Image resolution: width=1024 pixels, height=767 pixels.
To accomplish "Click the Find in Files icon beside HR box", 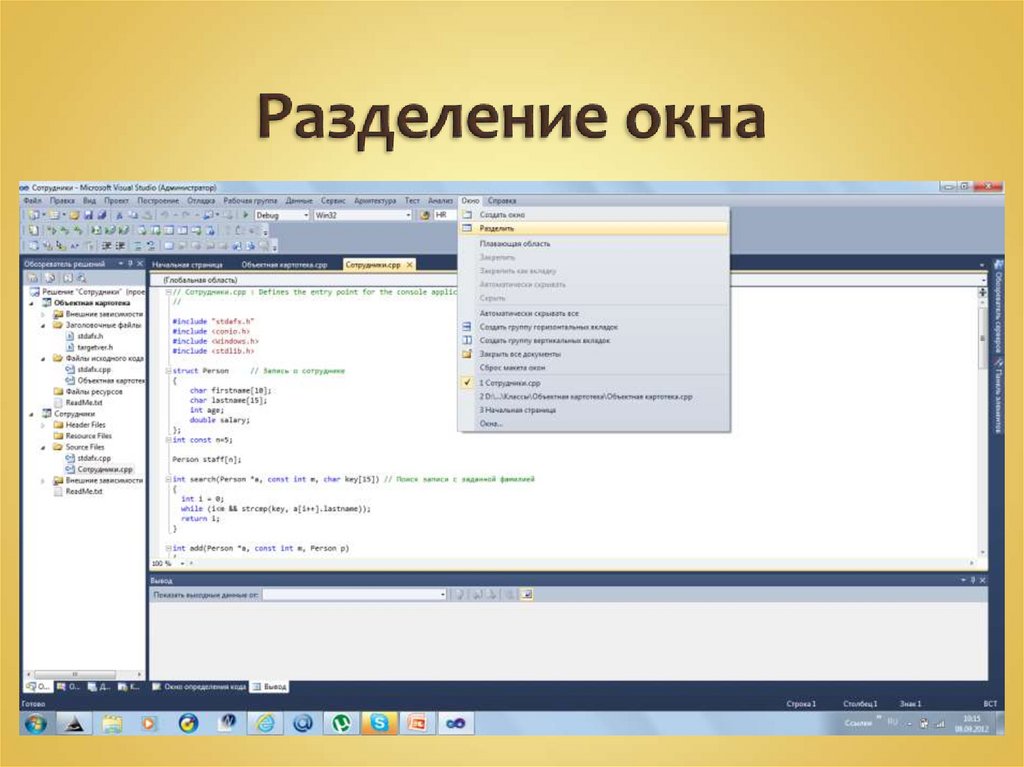I will coord(424,215).
